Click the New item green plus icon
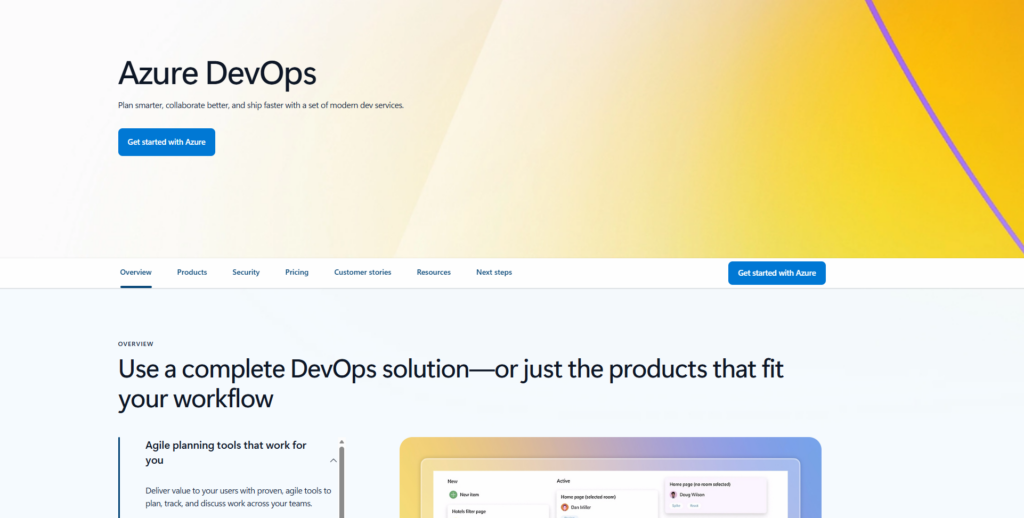 coord(453,494)
